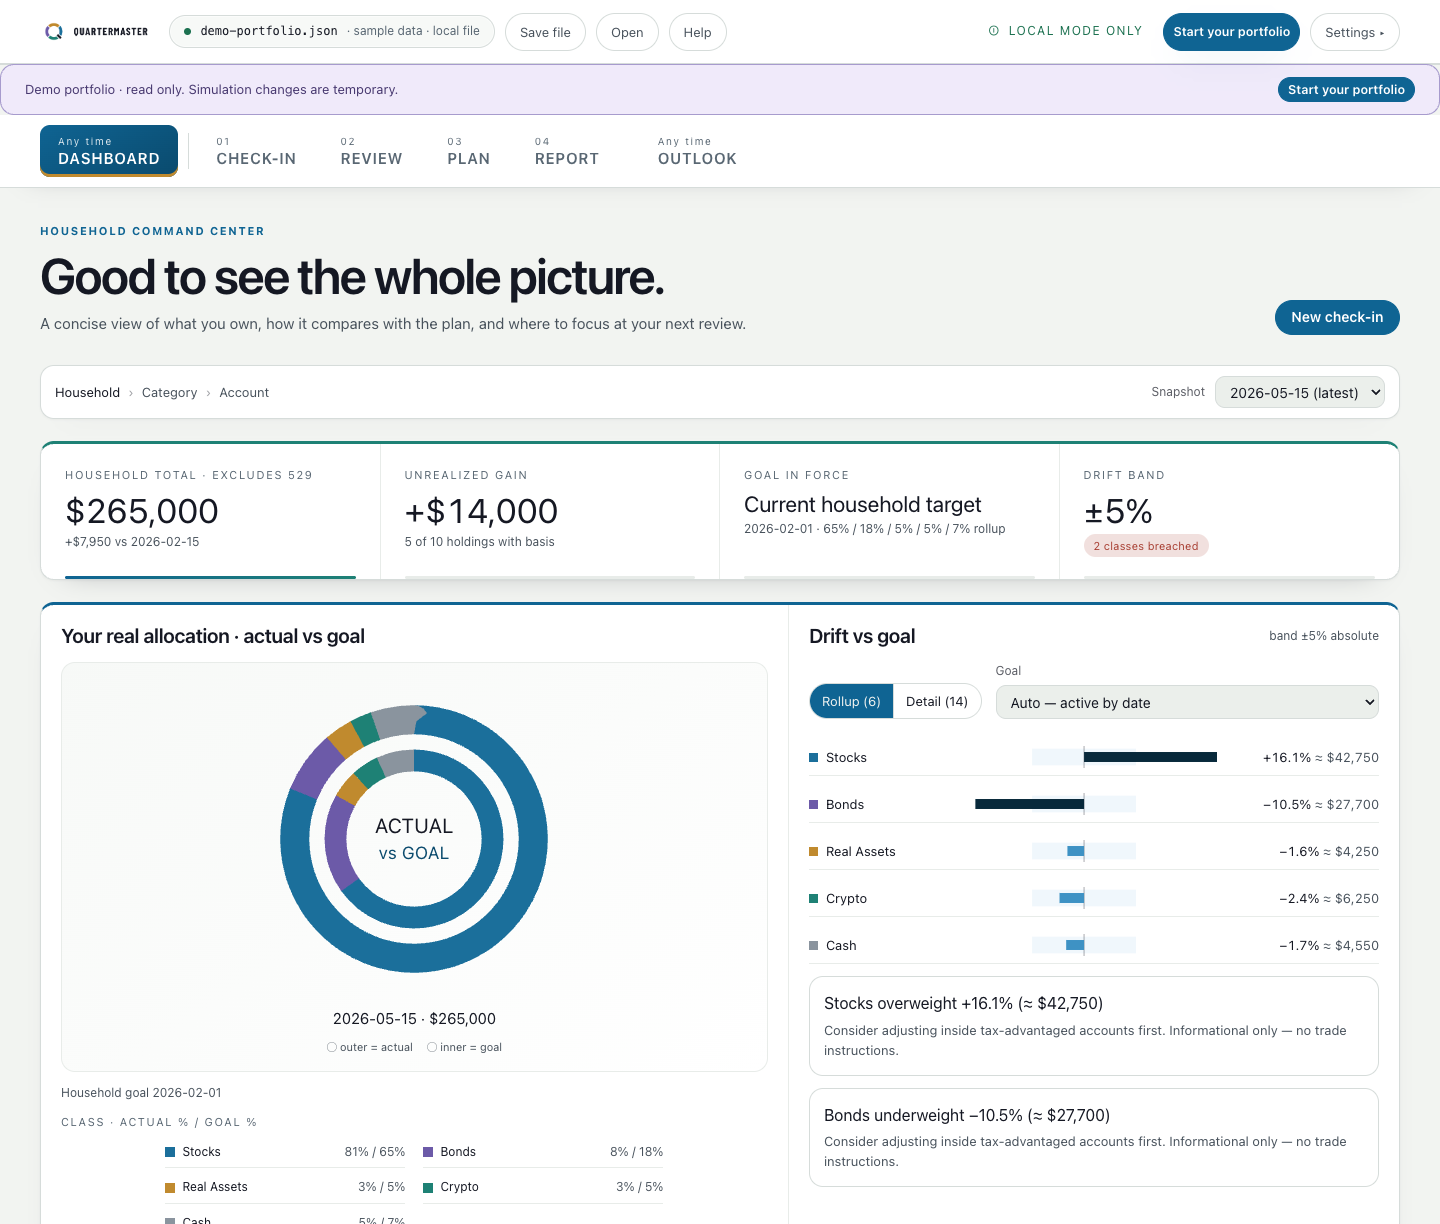Click the ACTUAL vs GOAL donut chart center
The image size is (1440, 1224).
[414, 839]
